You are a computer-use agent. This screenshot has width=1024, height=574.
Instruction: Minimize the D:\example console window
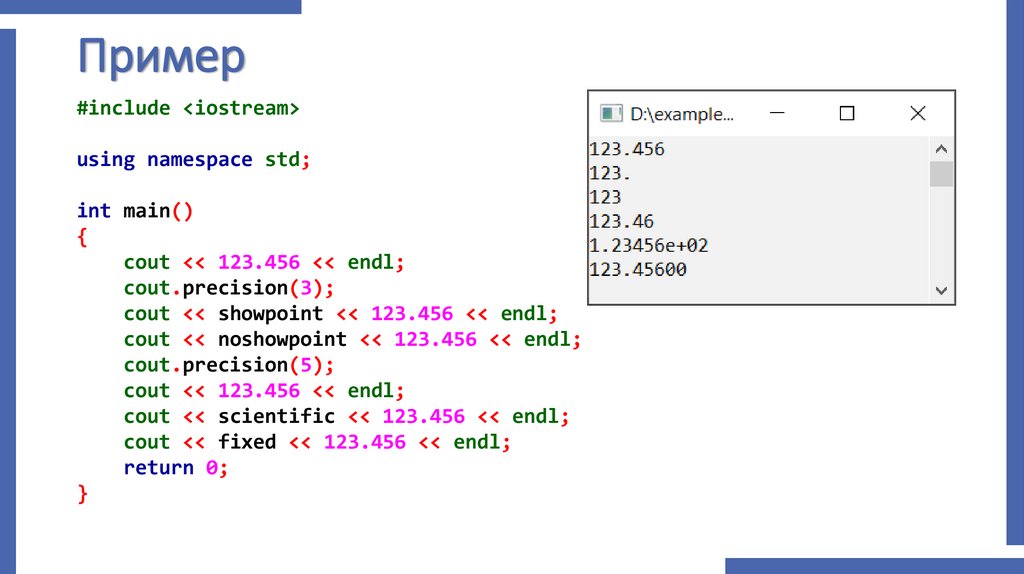point(777,114)
